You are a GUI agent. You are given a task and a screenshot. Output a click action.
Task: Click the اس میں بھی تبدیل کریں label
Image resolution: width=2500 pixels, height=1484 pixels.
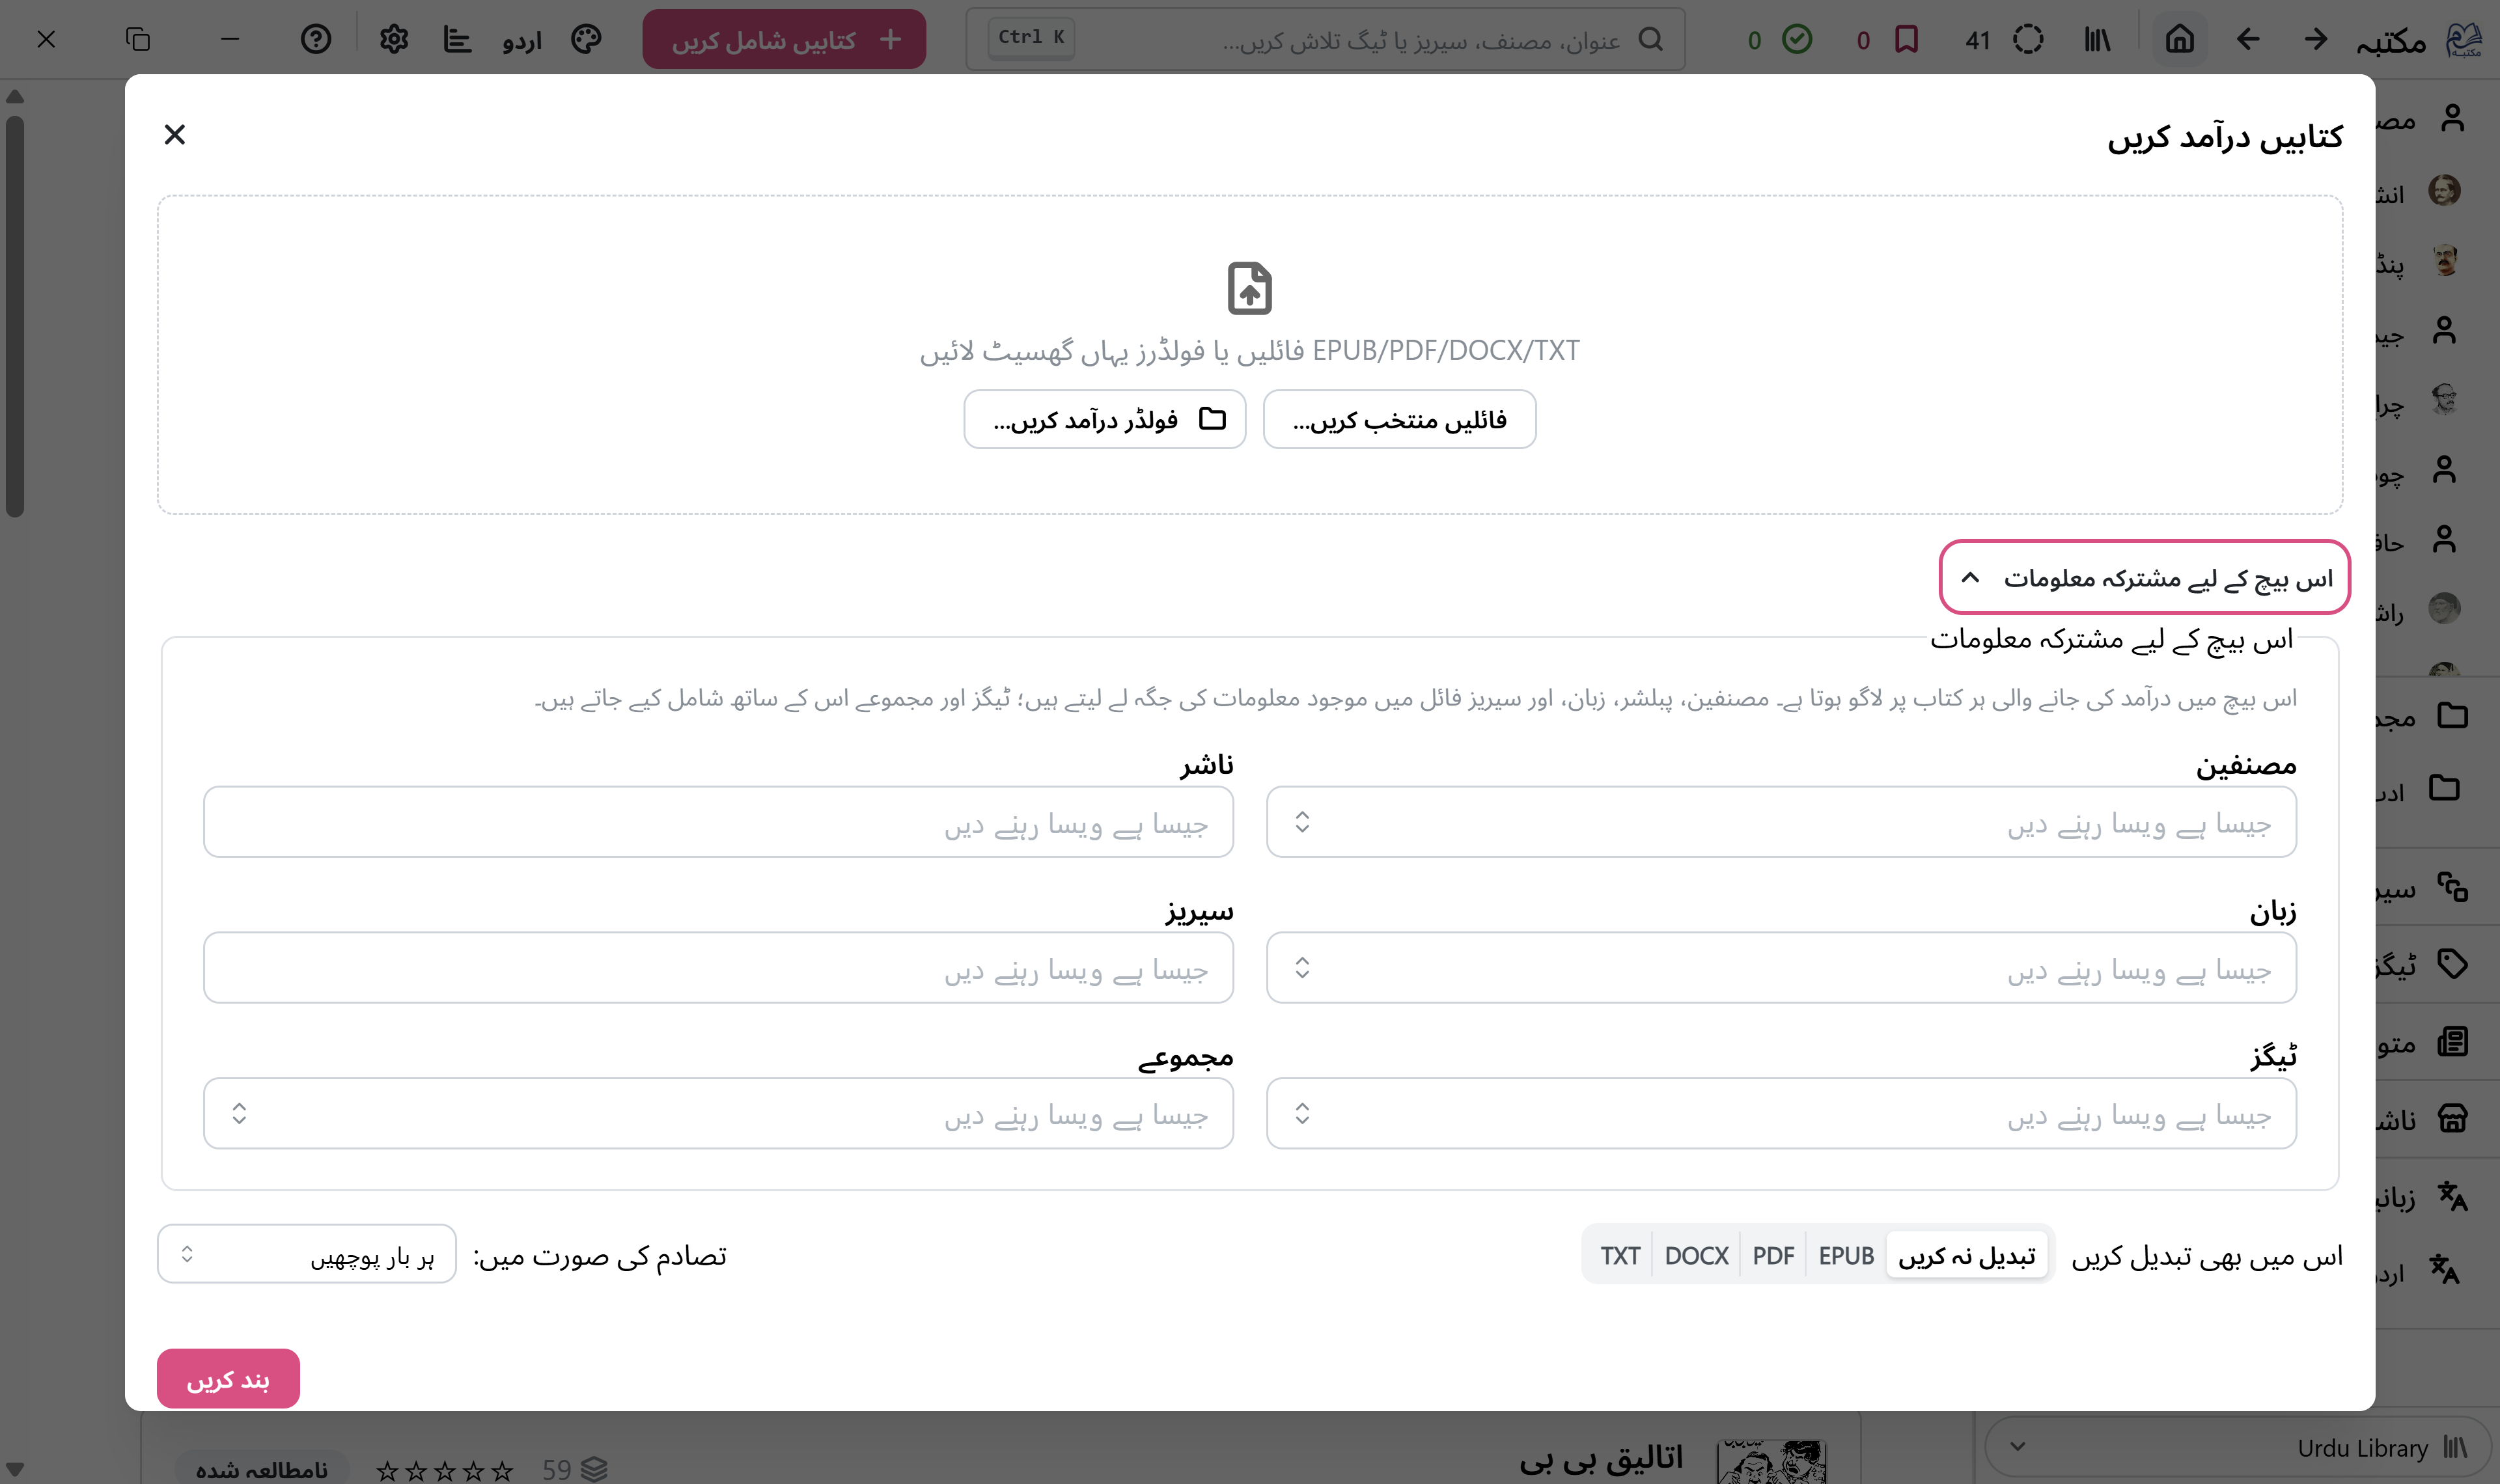pyautogui.click(x=2207, y=1256)
